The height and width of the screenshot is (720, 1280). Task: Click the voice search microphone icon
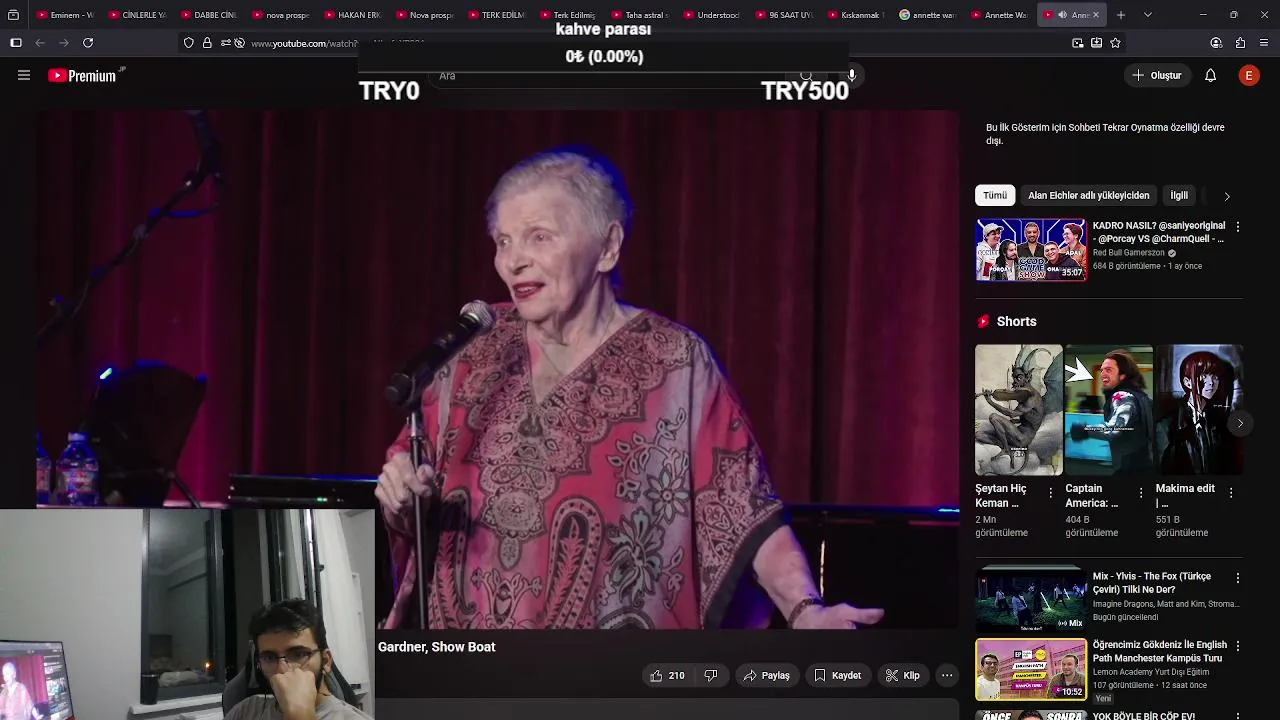coord(852,75)
